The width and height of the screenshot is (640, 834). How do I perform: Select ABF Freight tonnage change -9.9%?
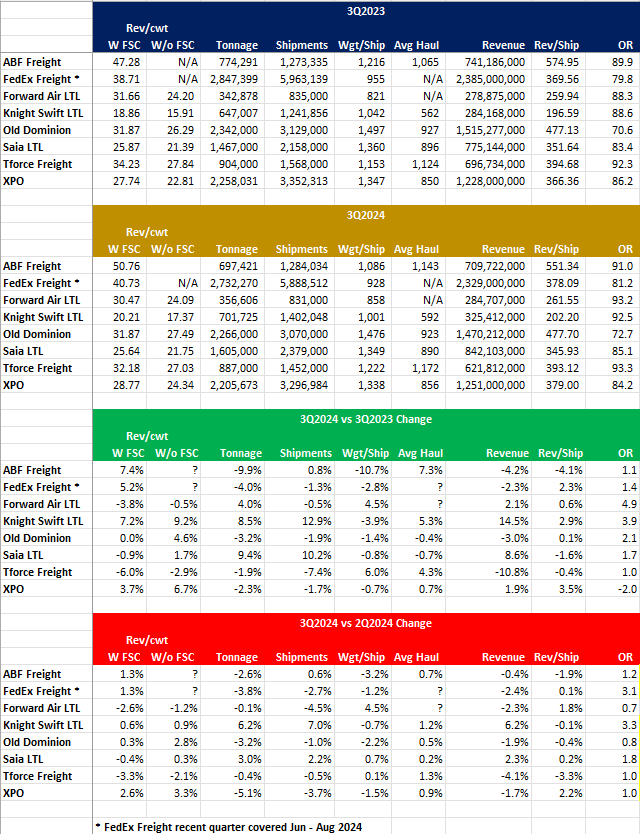(248, 470)
